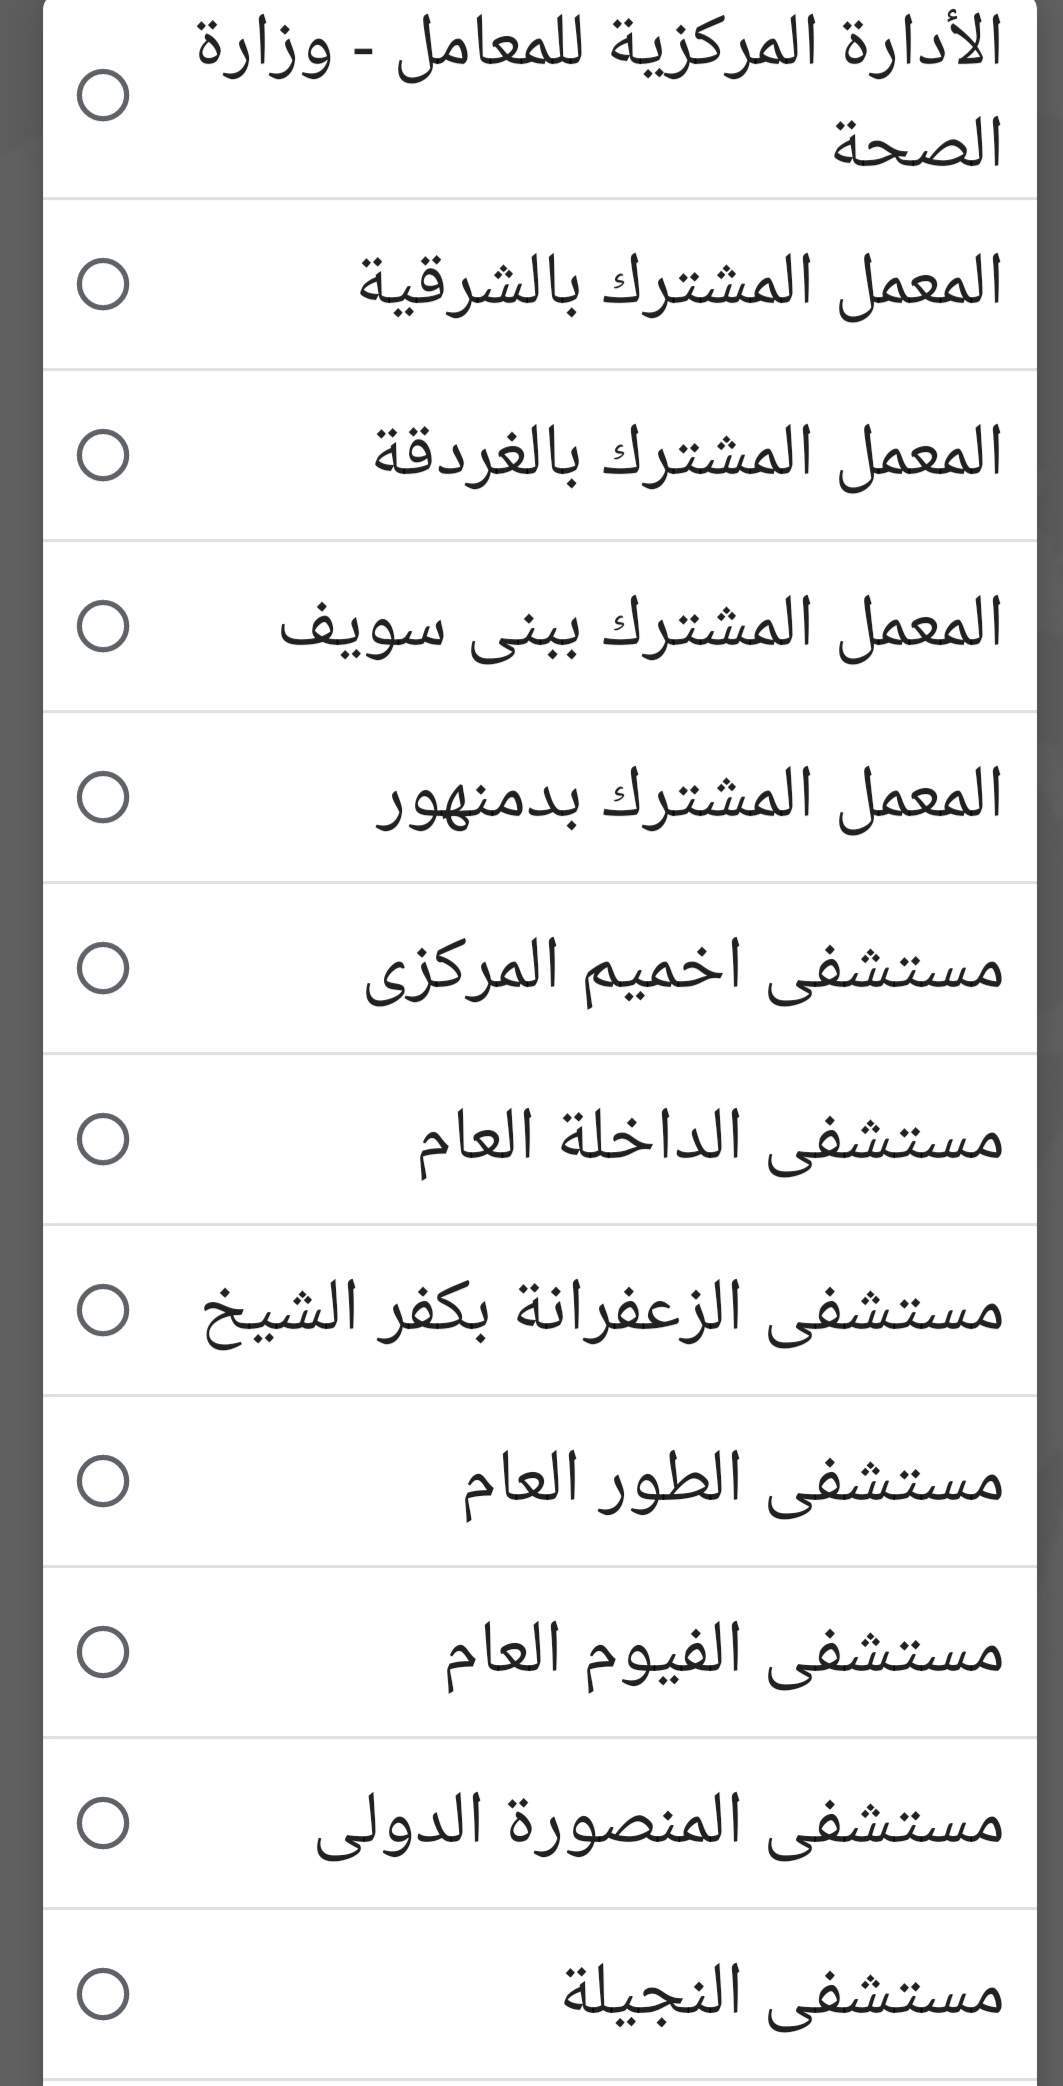
Task: Select مستشفى المنصورة الدولى radio button
Action: click(103, 1823)
